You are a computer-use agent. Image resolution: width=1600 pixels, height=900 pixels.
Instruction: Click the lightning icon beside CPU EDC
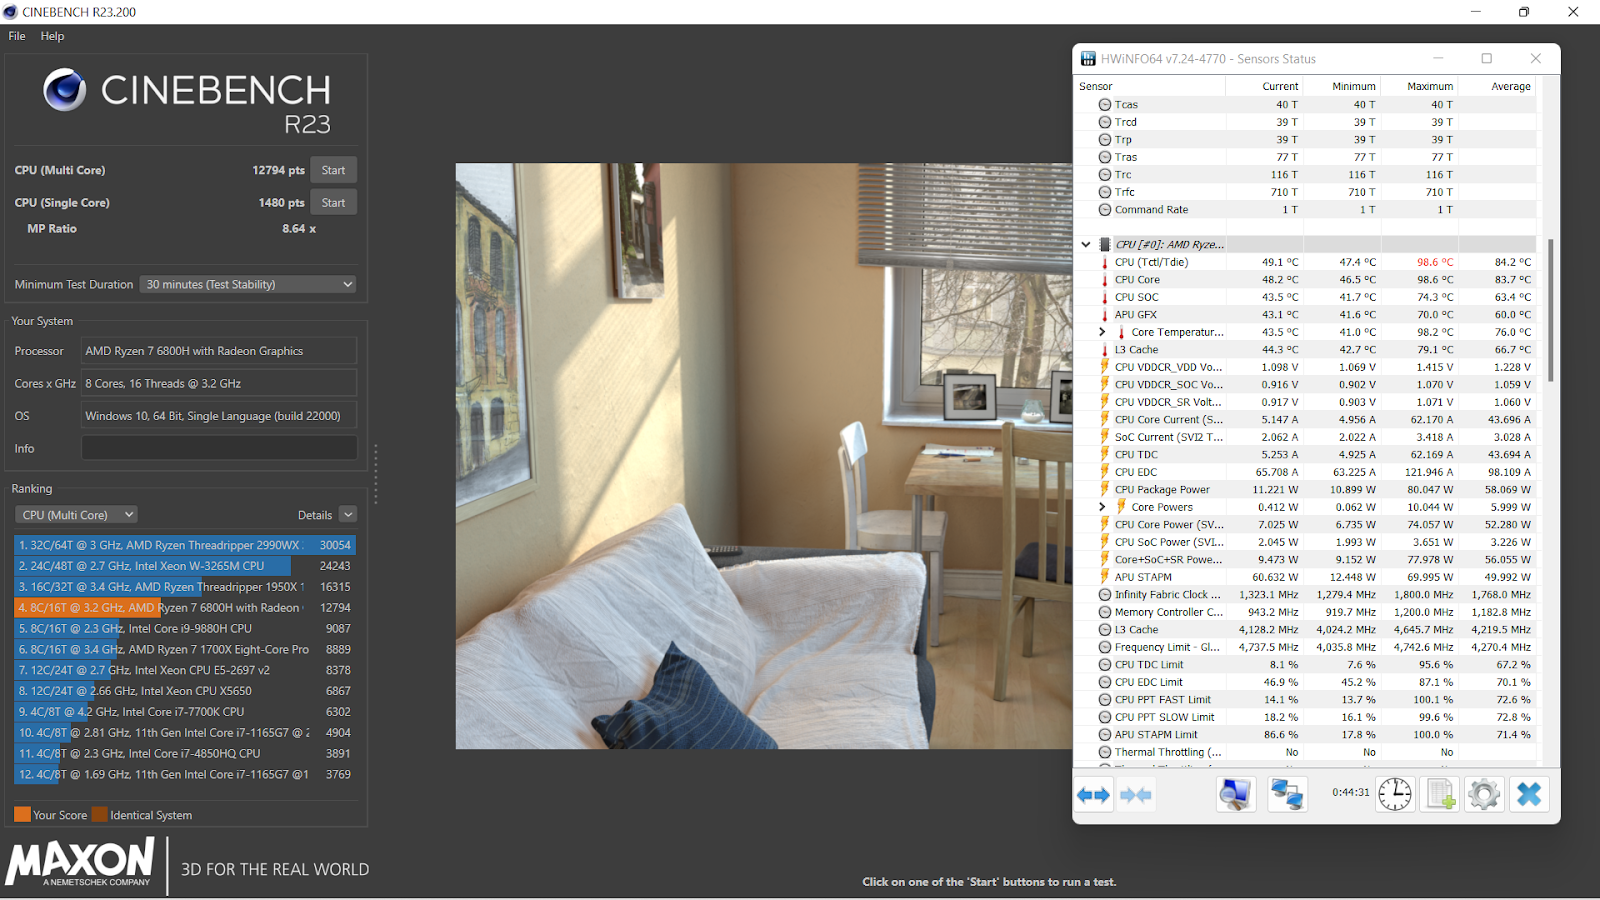pyautogui.click(x=1105, y=472)
